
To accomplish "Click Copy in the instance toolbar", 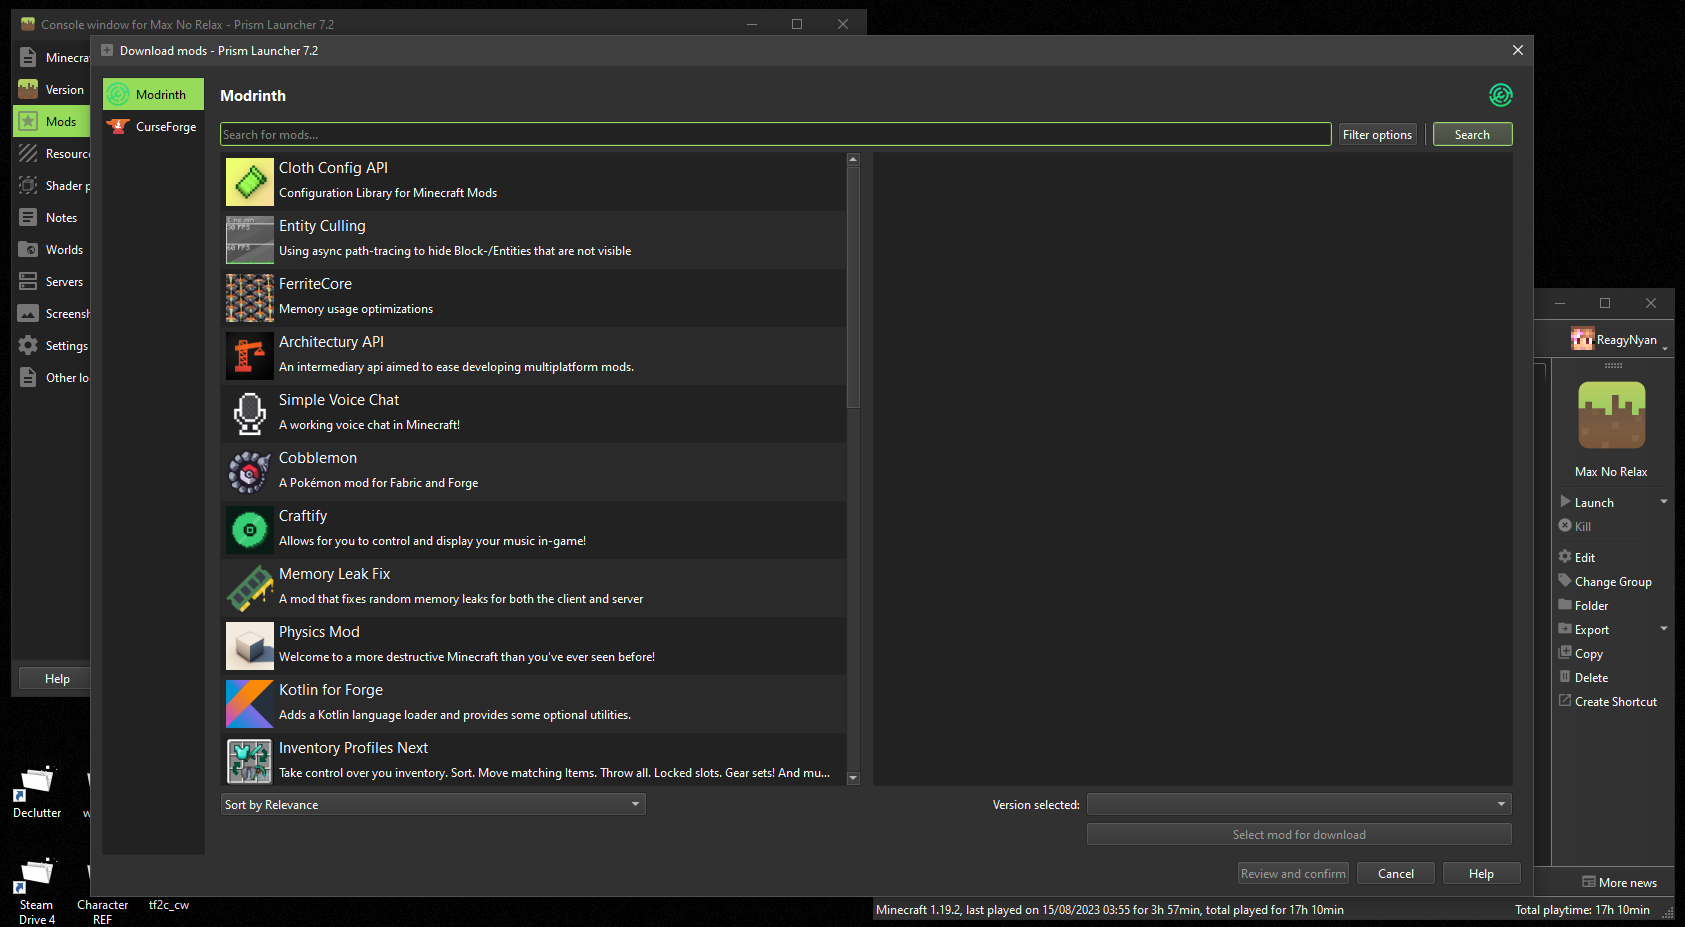I will [x=1581, y=653].
